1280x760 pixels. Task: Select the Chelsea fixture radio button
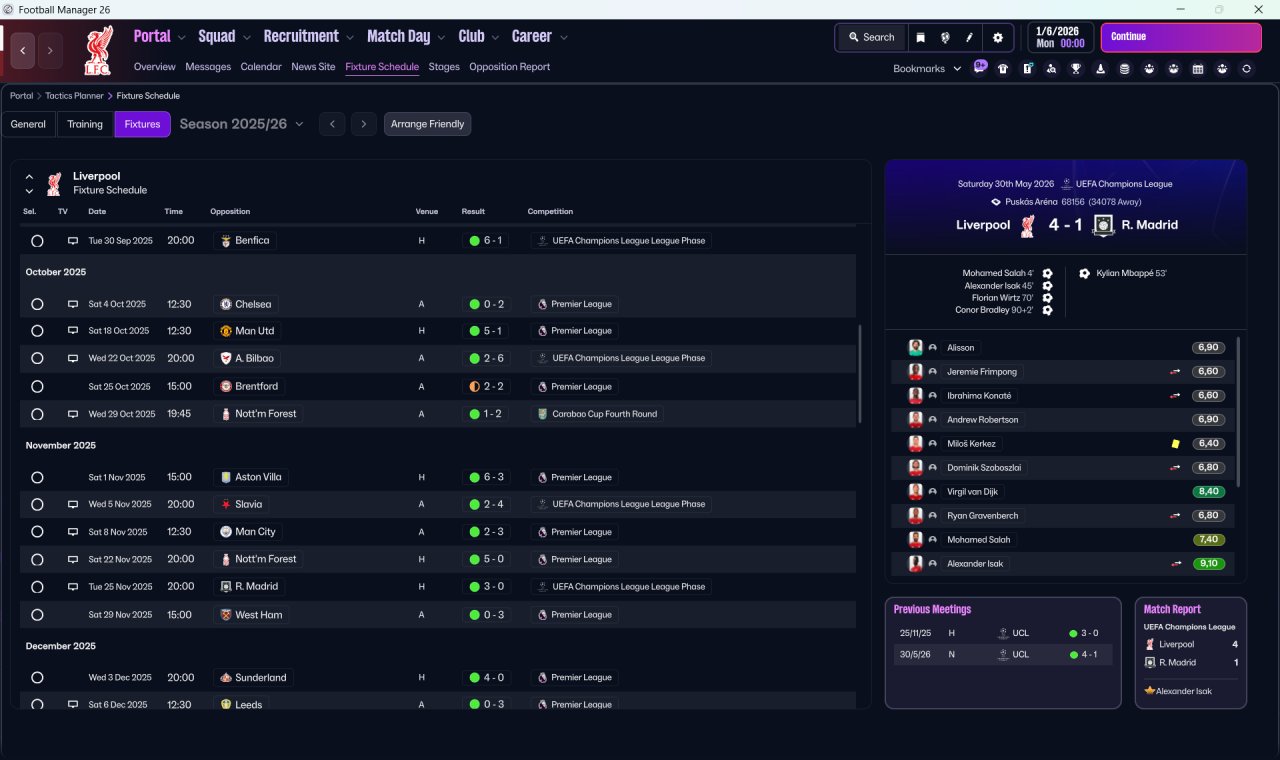[x=37, y=304]
